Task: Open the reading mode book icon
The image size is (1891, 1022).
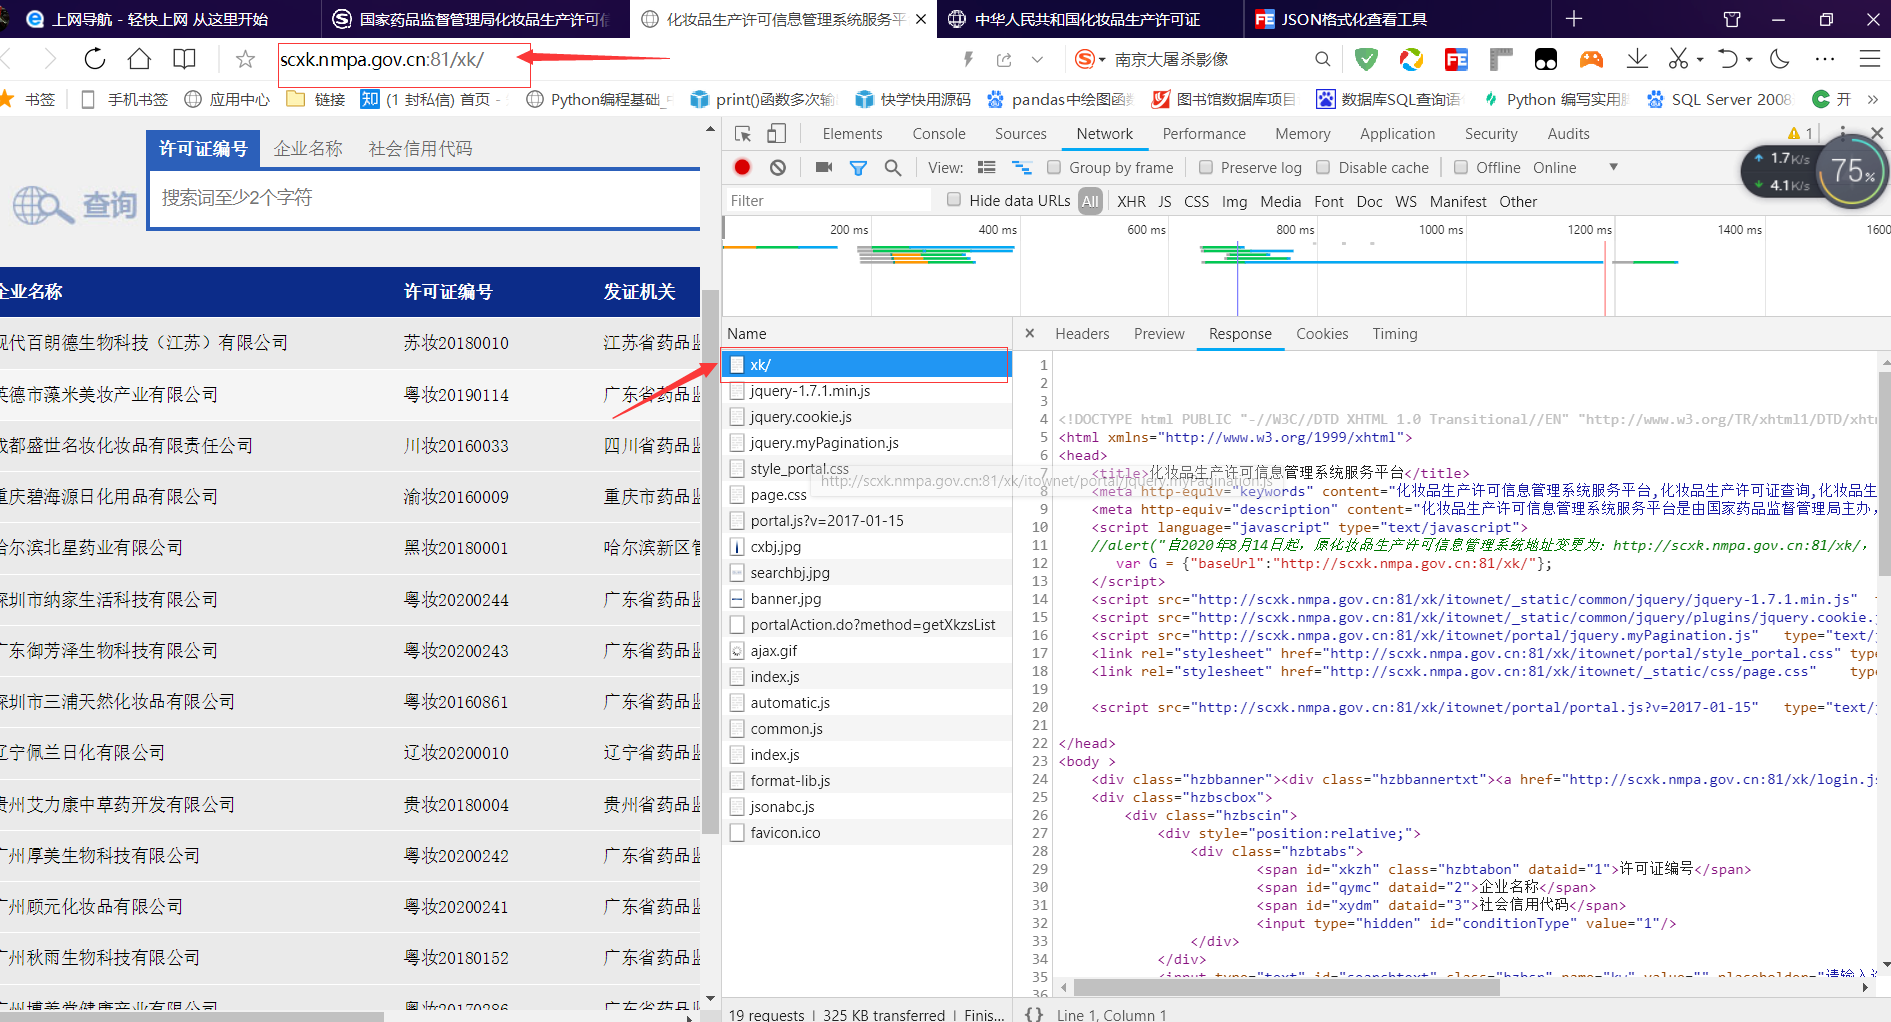Action: [x=184, y=59]
